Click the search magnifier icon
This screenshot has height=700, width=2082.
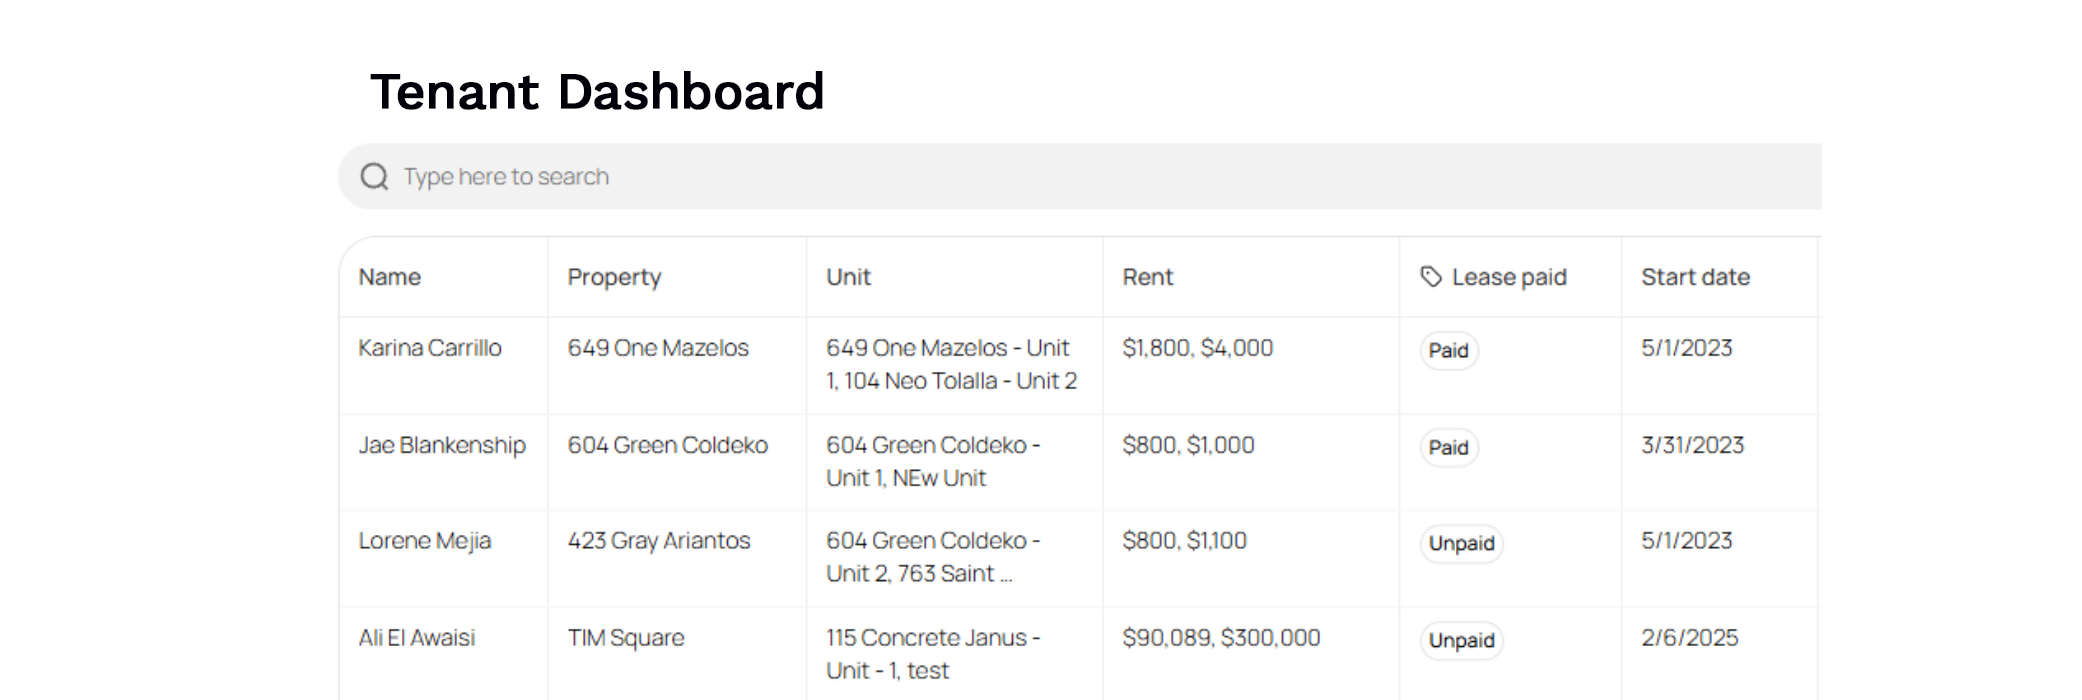374,176
